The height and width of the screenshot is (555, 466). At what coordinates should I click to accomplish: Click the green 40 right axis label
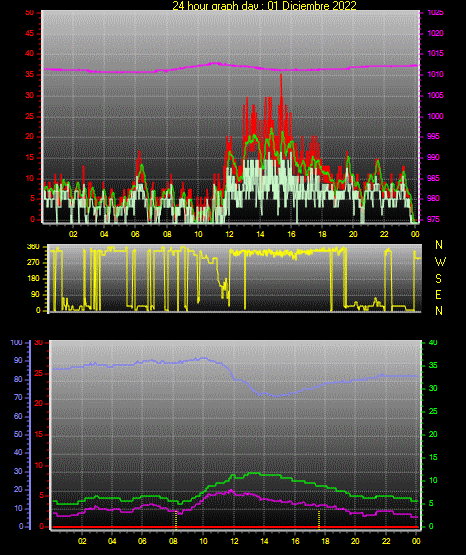pyautogui.click(x=433, y=343)
